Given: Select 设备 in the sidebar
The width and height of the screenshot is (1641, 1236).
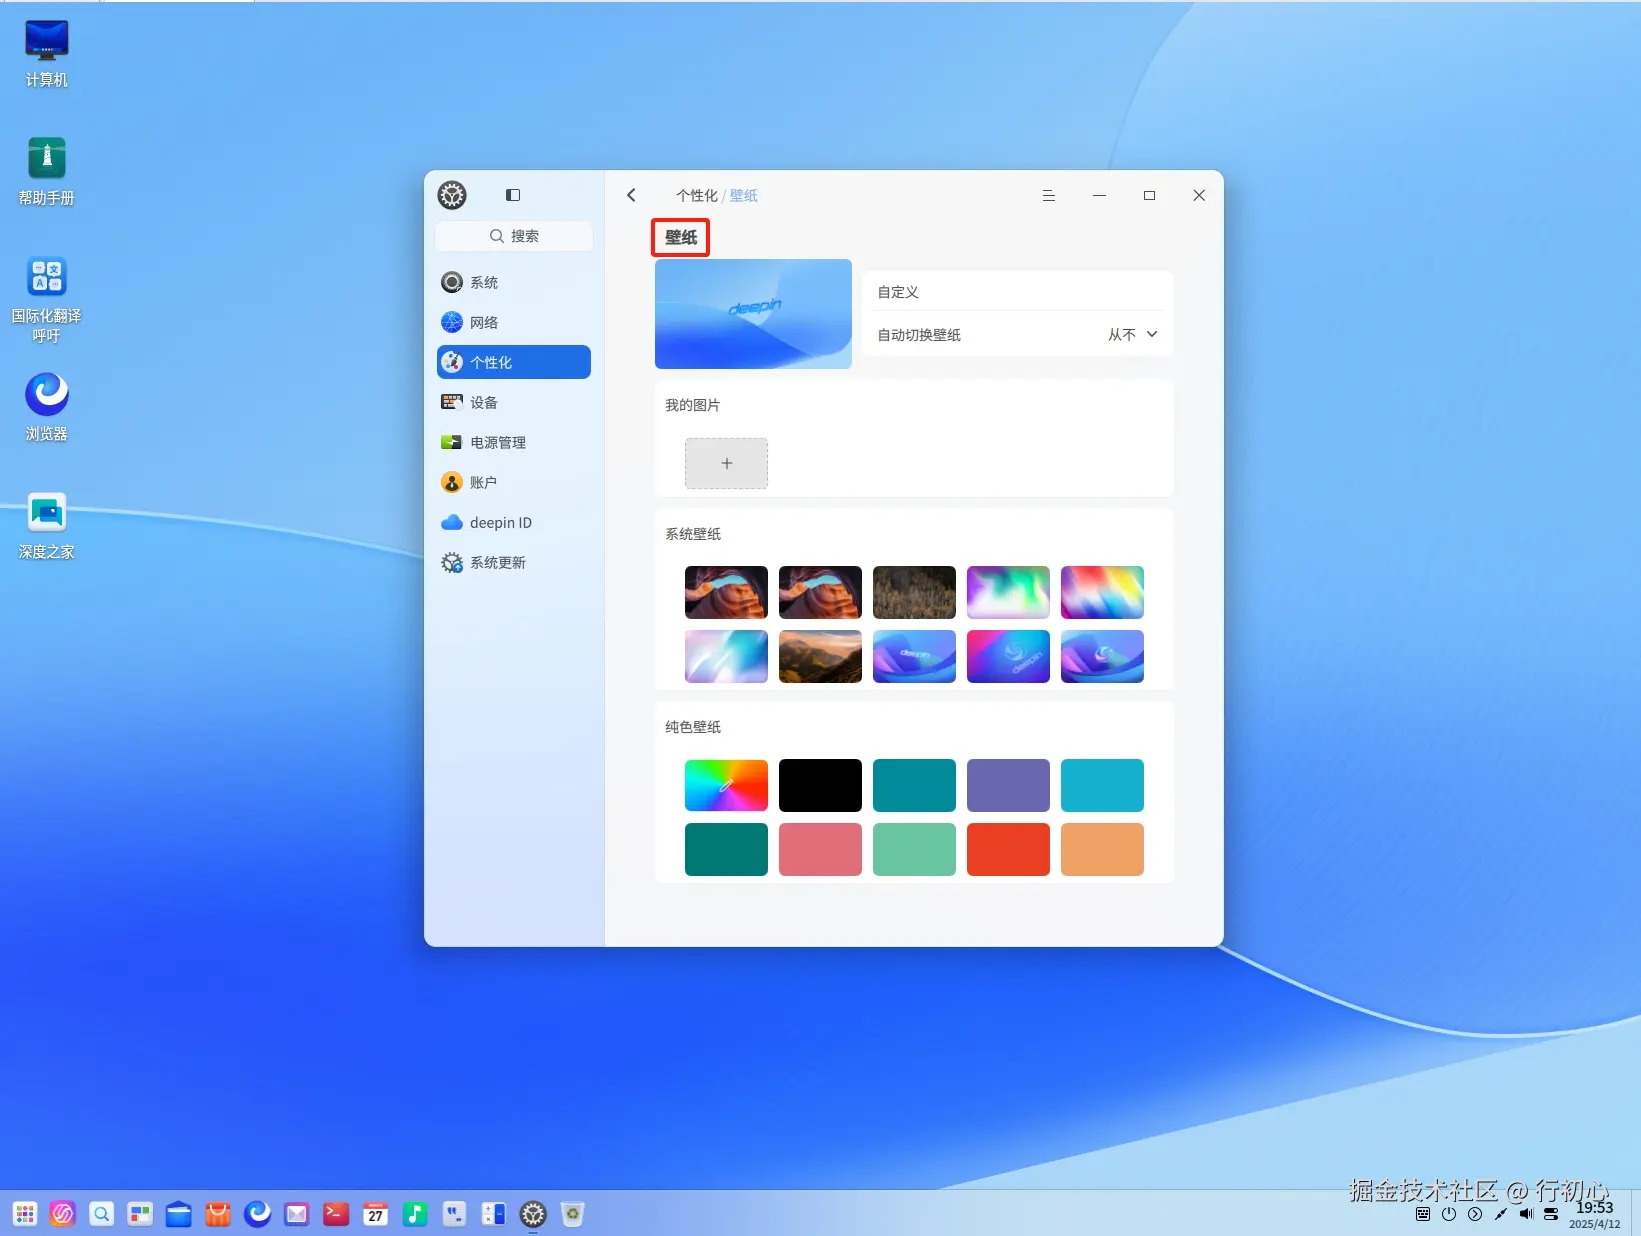Looking at the screenshot, I should pos(514,402).
